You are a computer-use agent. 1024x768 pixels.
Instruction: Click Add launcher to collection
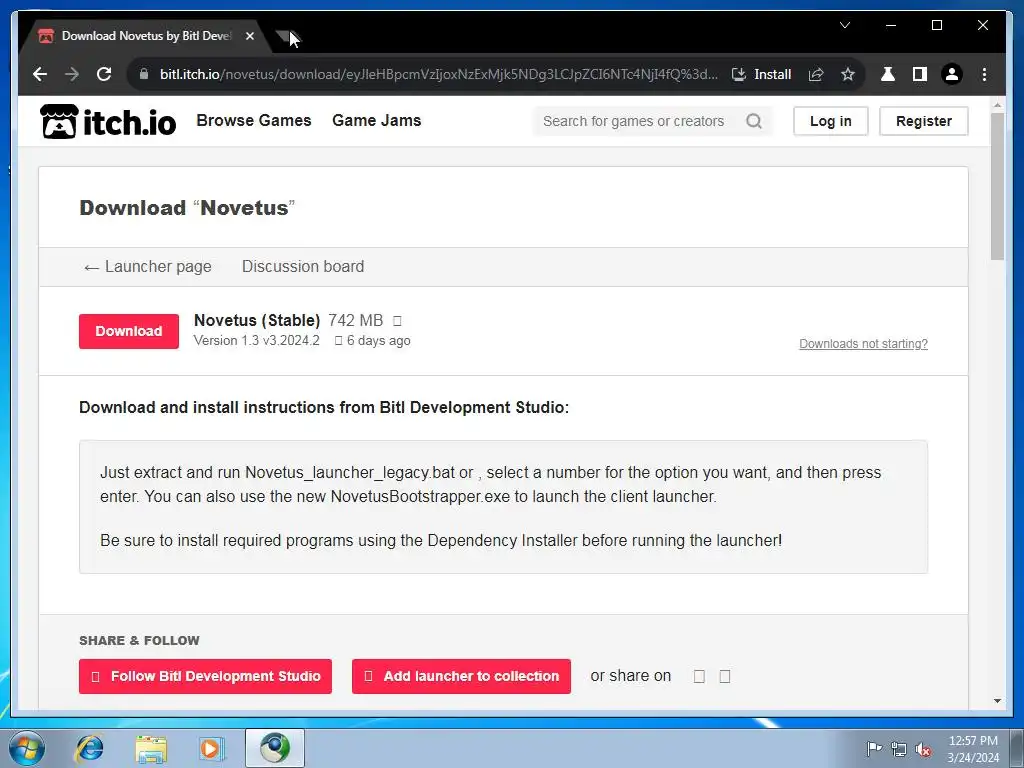click(461, 676)
